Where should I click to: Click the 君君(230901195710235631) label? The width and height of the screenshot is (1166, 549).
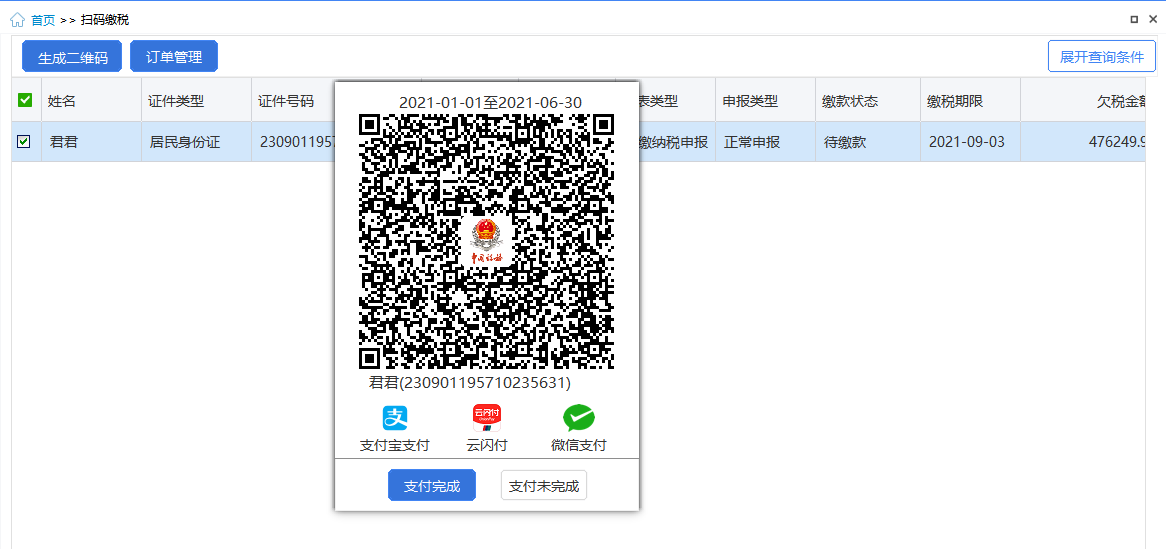[x=470, y=383]
